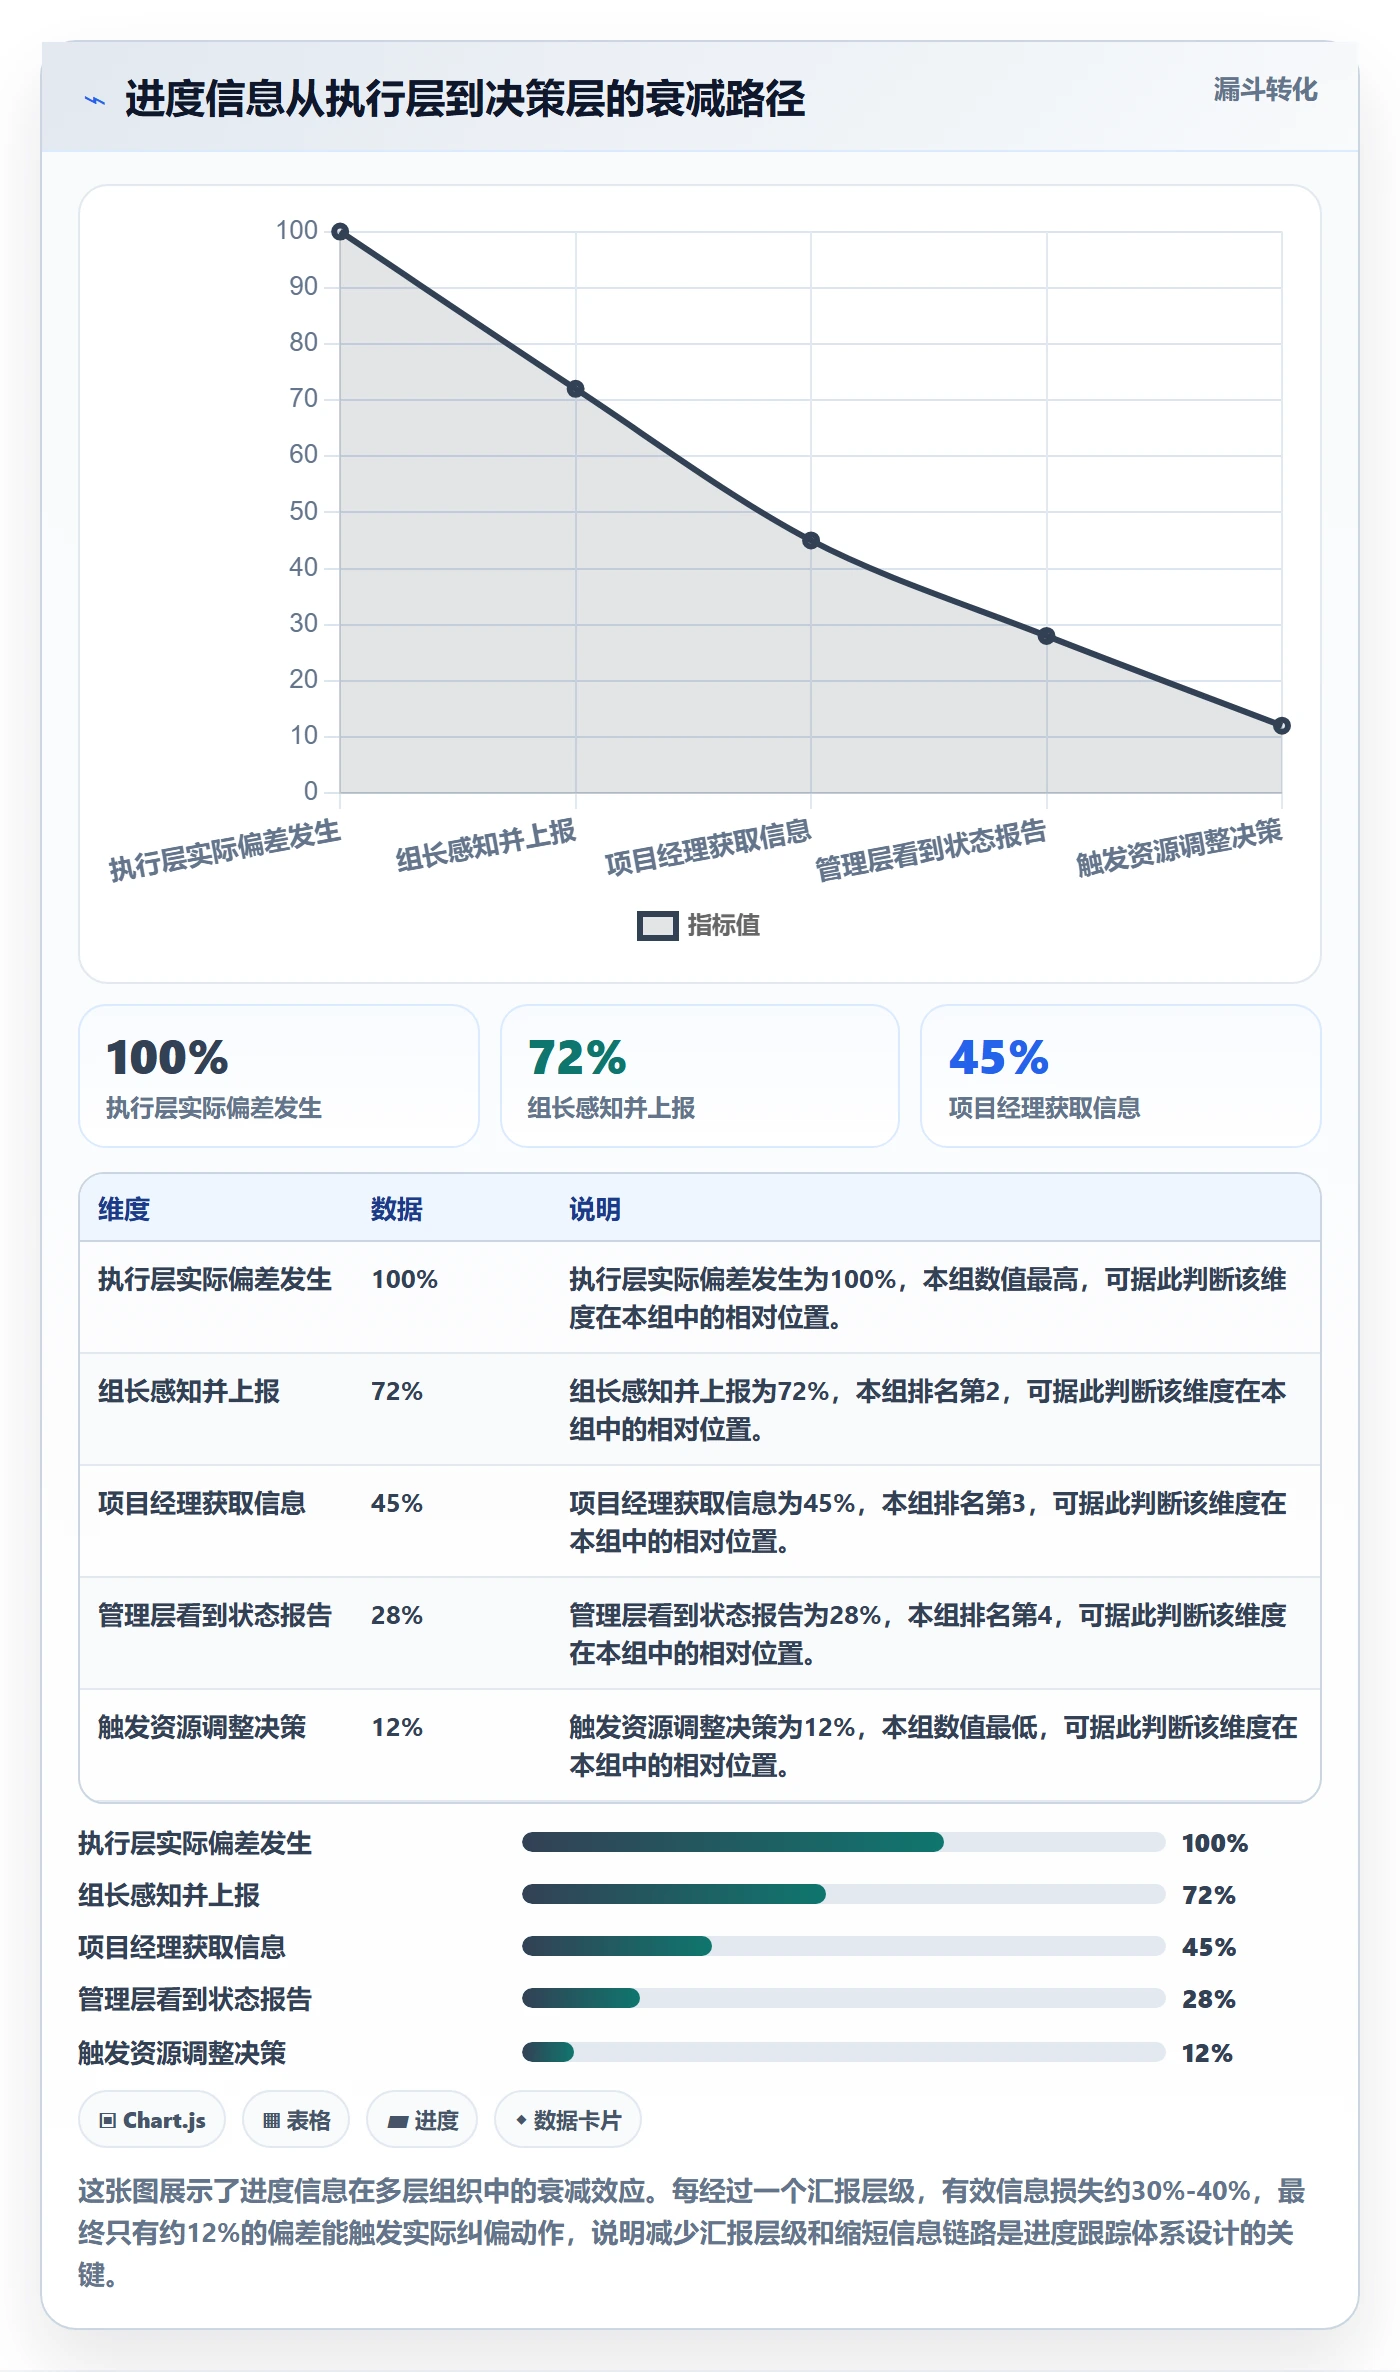Click the 72 data point for 组长感知并上报
Screen dimensions: 1400x2372
point(576,389)
